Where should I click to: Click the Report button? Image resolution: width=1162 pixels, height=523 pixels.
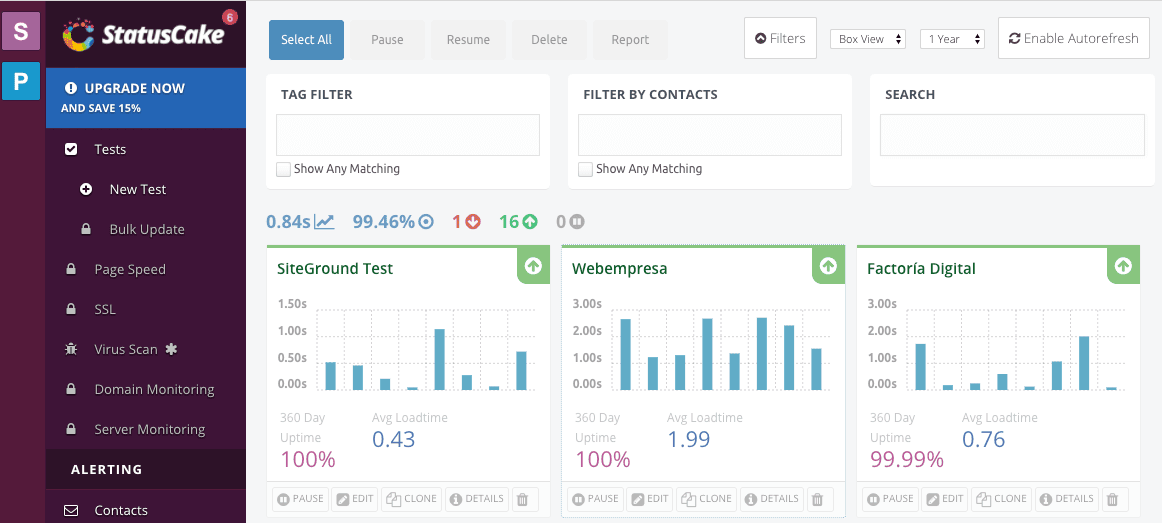[630, 40]
